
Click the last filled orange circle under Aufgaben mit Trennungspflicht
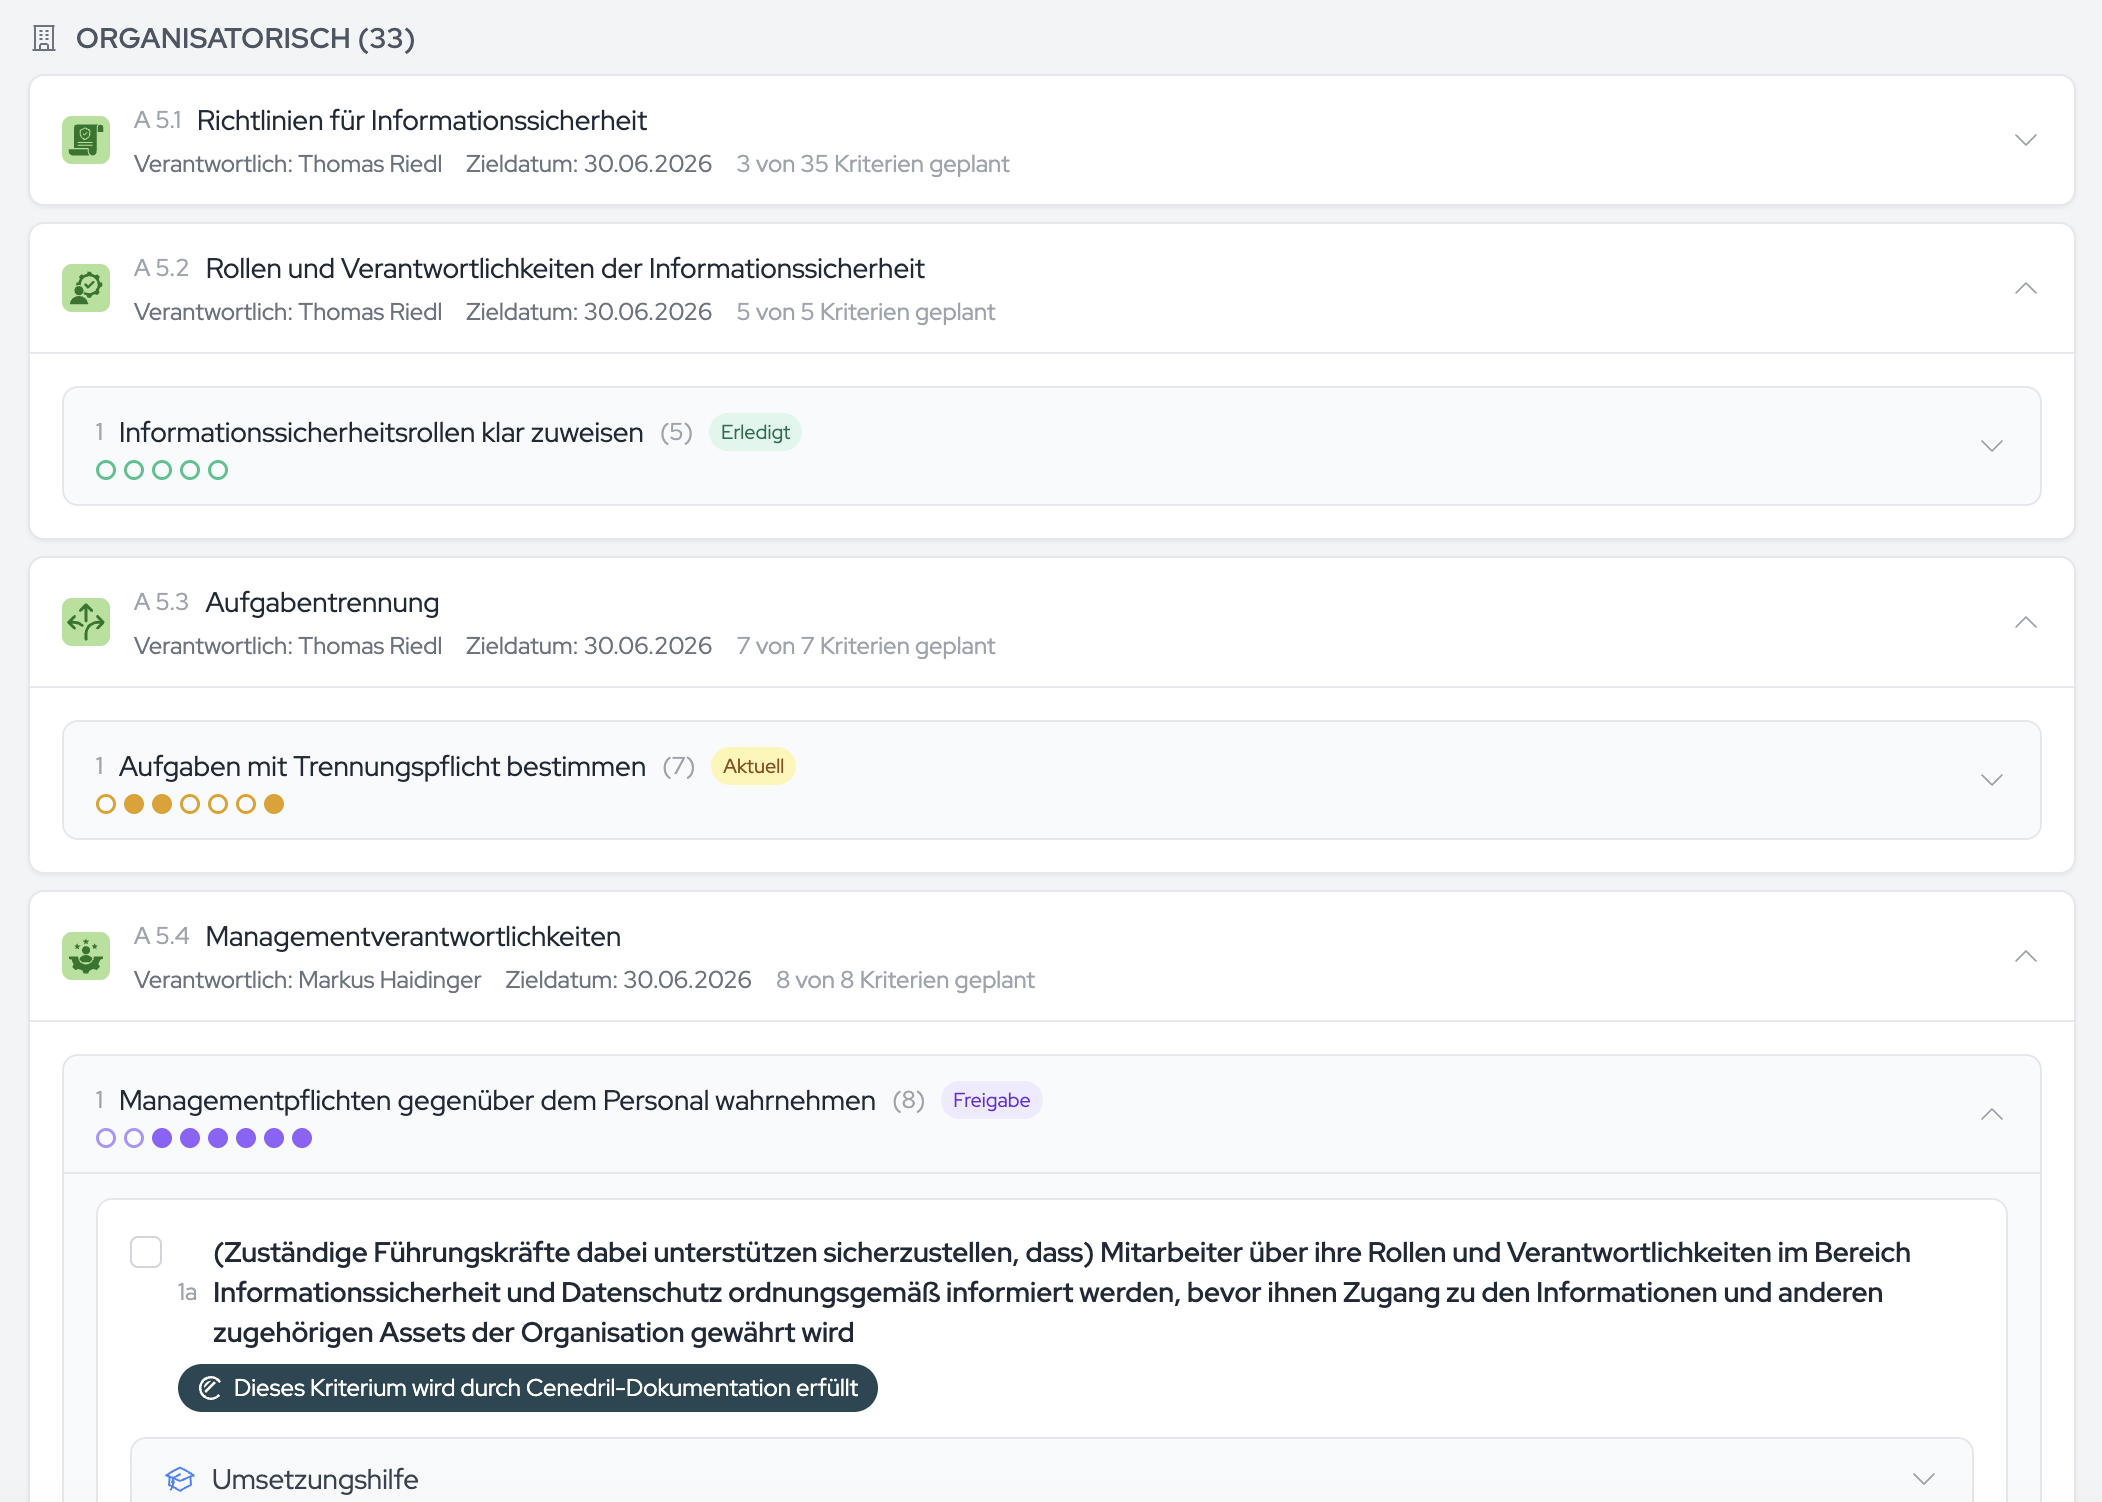tap(274, 804)
